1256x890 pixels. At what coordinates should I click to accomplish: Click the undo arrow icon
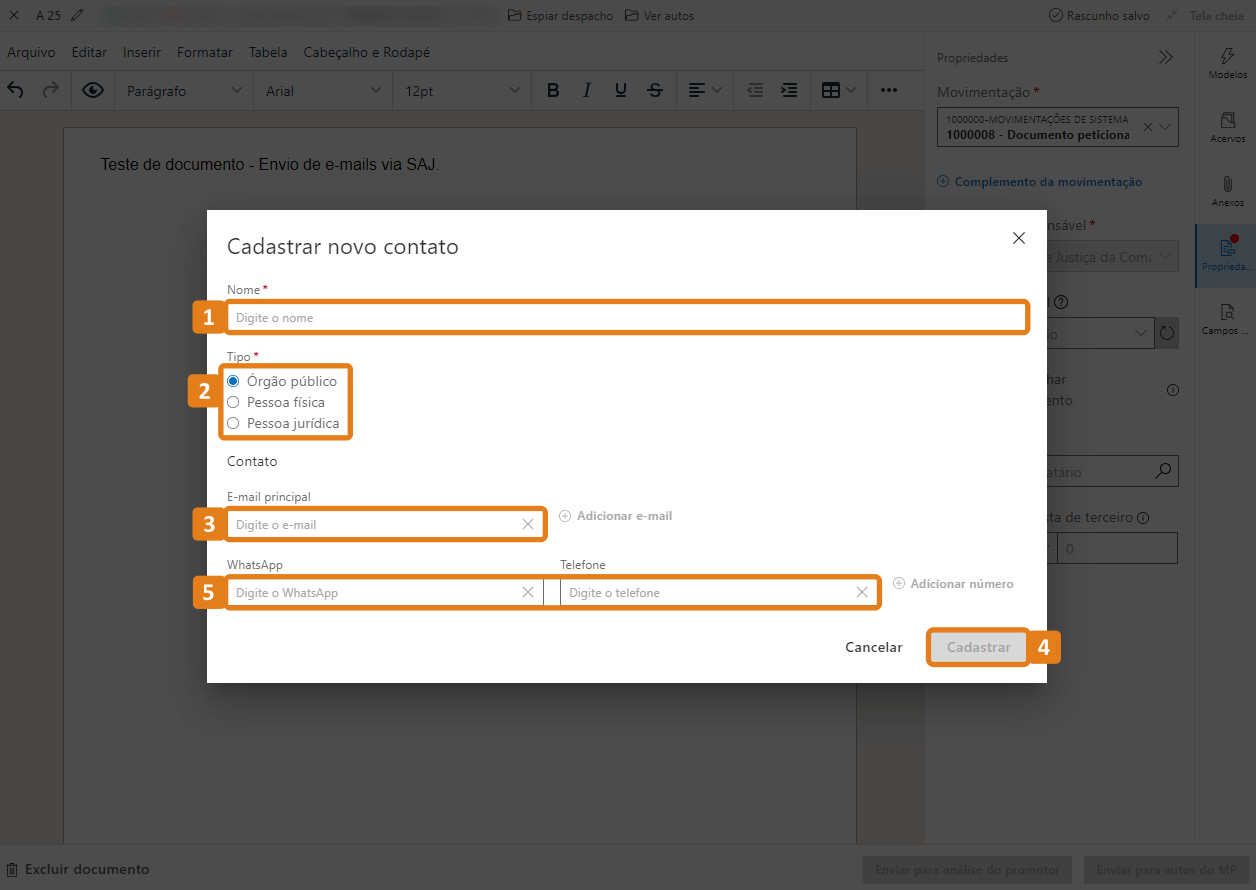click(x=16, y=90)
